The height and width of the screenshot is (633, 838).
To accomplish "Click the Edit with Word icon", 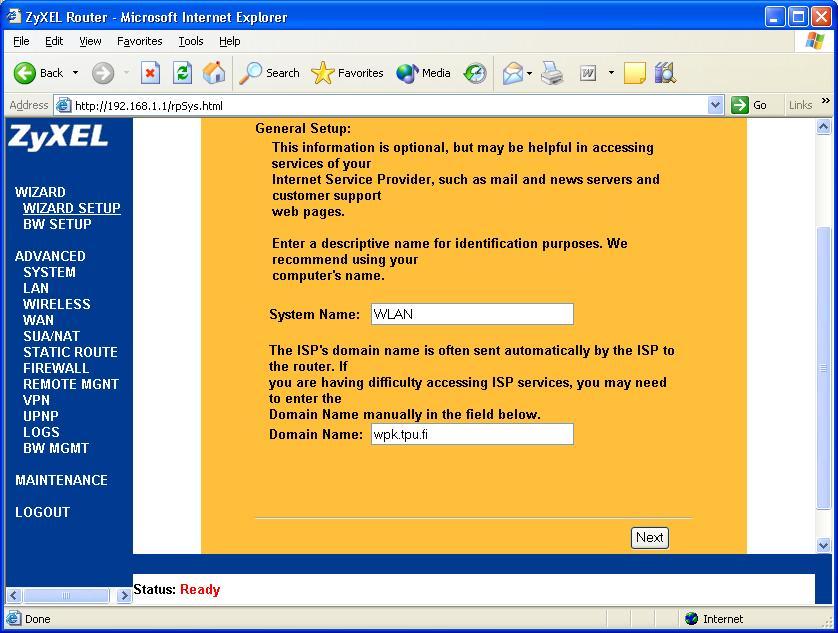I will tap(588, 73).
